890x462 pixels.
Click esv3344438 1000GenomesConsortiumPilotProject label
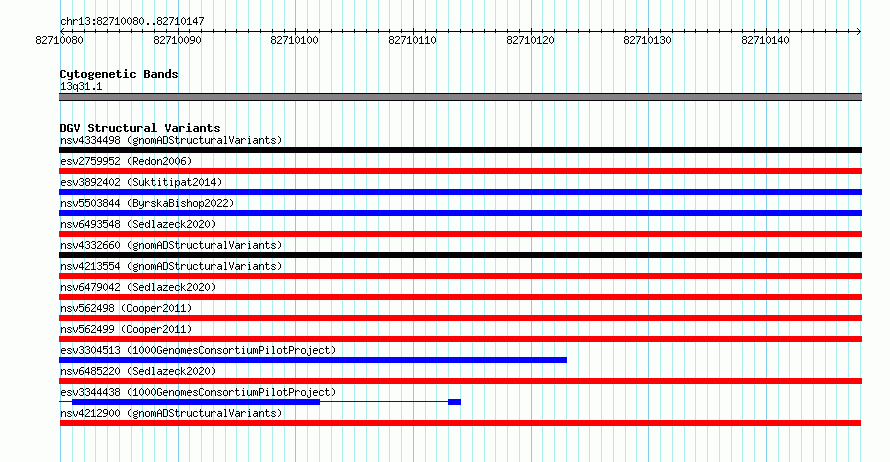(198, 392)
